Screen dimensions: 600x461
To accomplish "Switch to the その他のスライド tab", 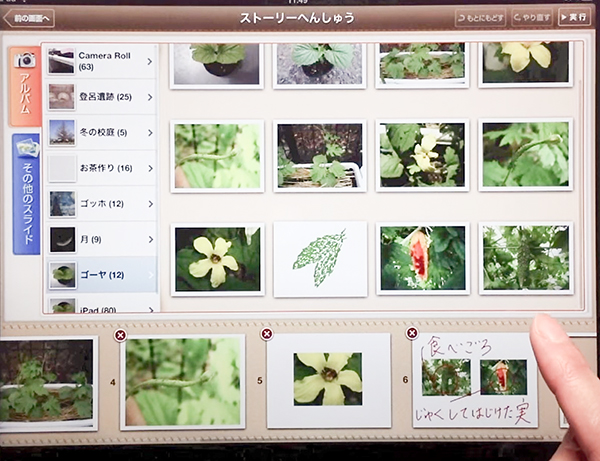I will pos(26,194).
